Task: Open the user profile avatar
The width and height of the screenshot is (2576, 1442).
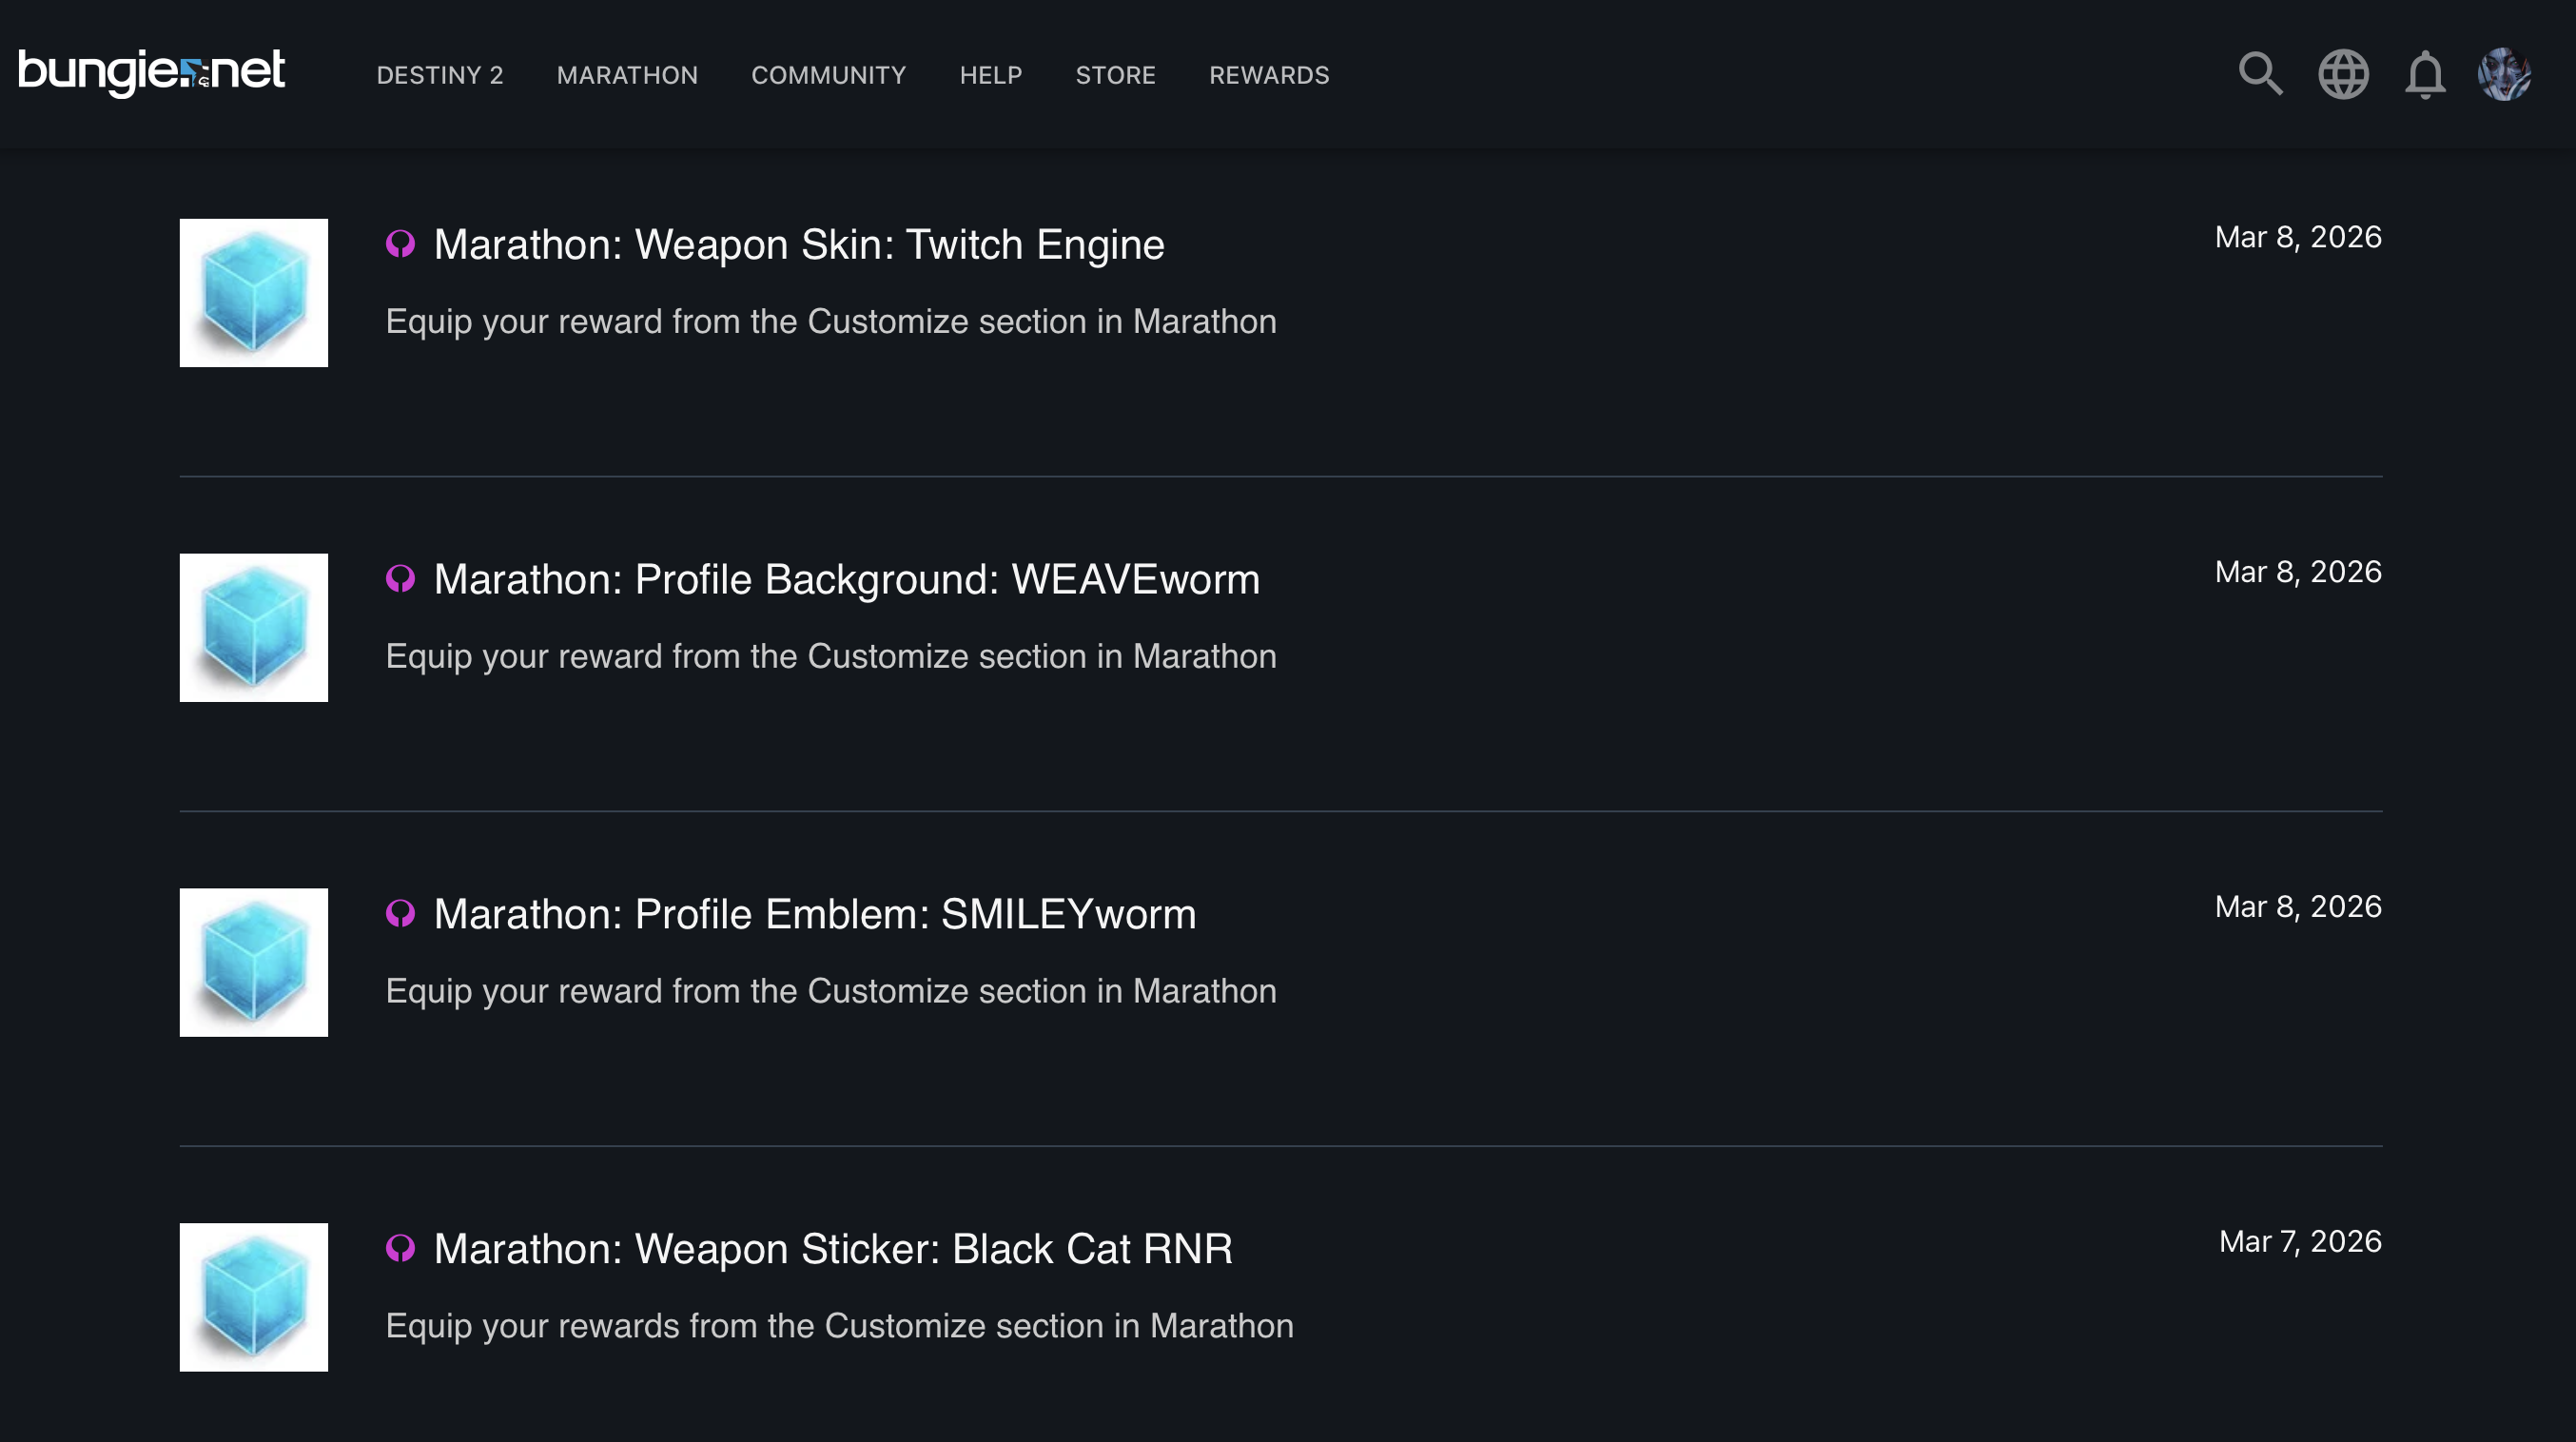Action: pos(2505,74)
